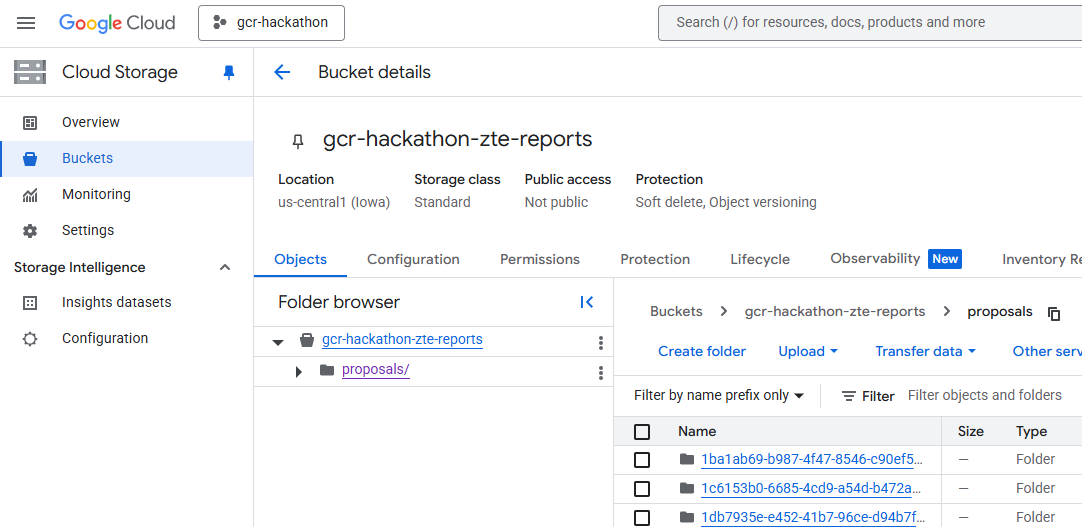Select the checkbox for folder 1c6153b0-6685-4cd9
The width and height of the screenshot is (1082, 527).
[642, 489]
